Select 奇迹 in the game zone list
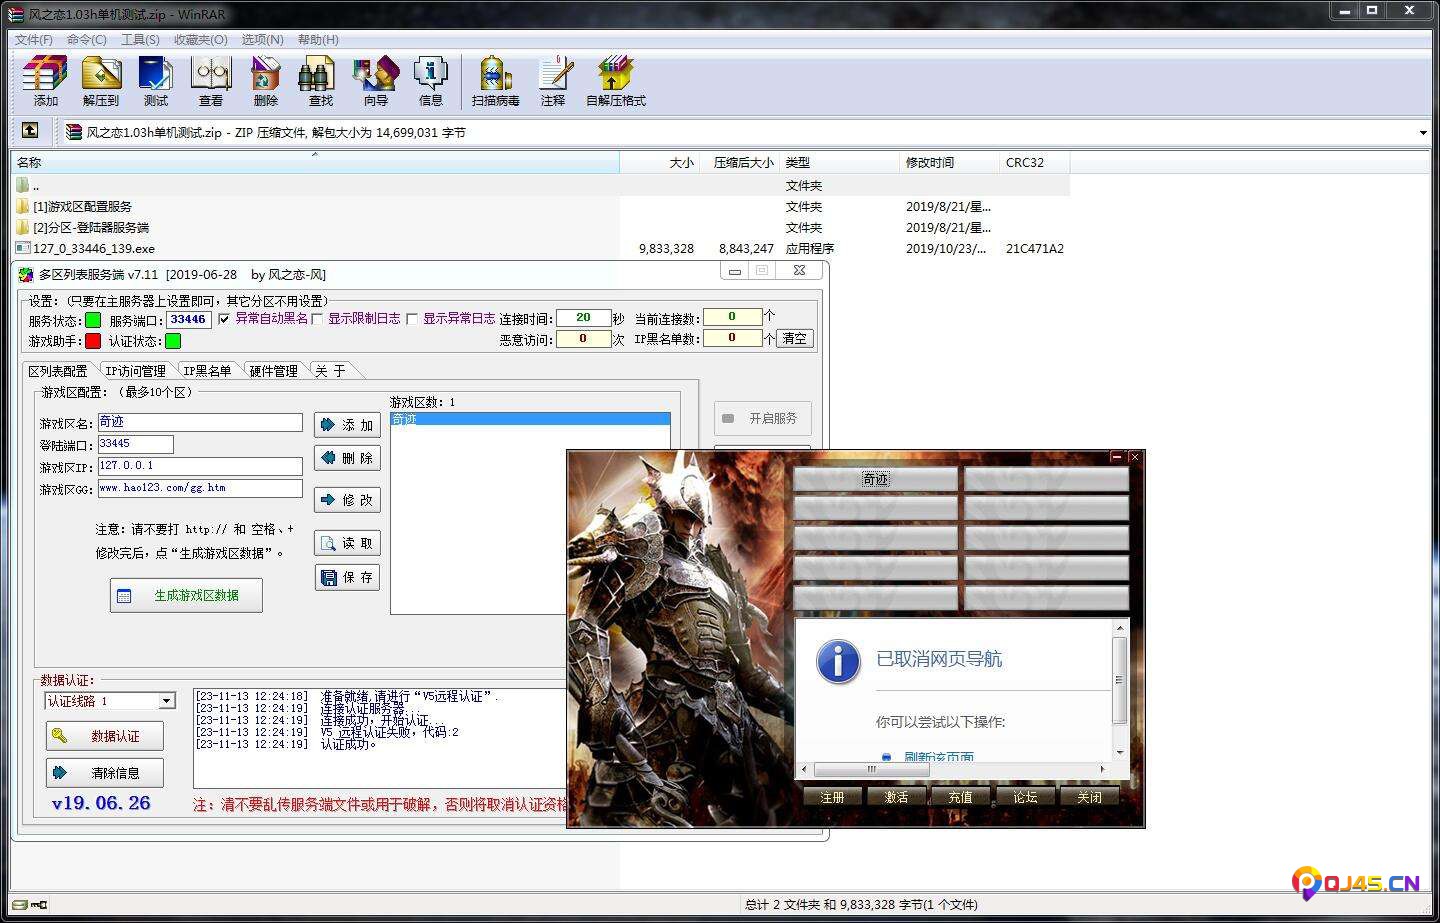The height and width of the screenshot is (923, 1440). point(530,419)
